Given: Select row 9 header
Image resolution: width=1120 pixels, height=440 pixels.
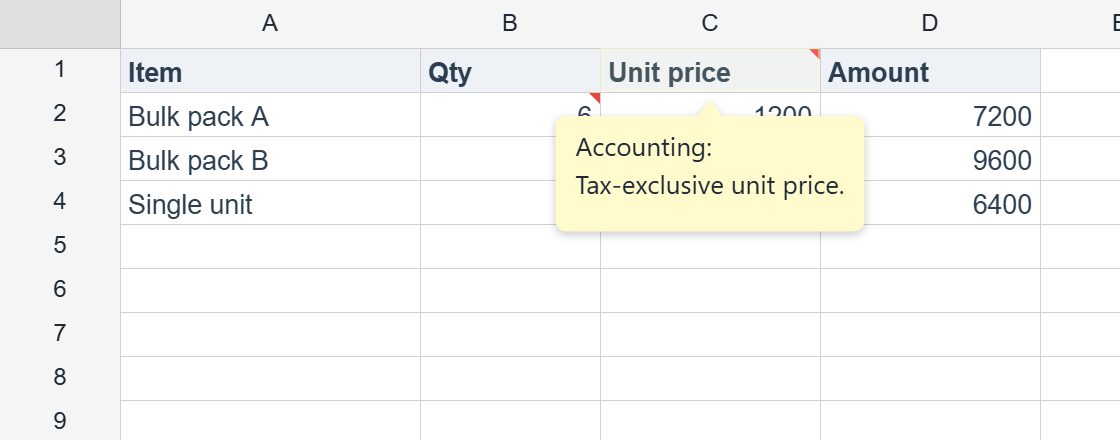Looking at the screenshot, I should tap(60, 420).
